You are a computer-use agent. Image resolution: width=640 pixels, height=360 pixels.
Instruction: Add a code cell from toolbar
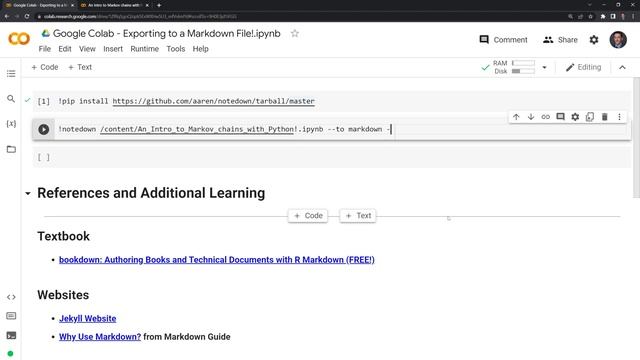(44, 67)
